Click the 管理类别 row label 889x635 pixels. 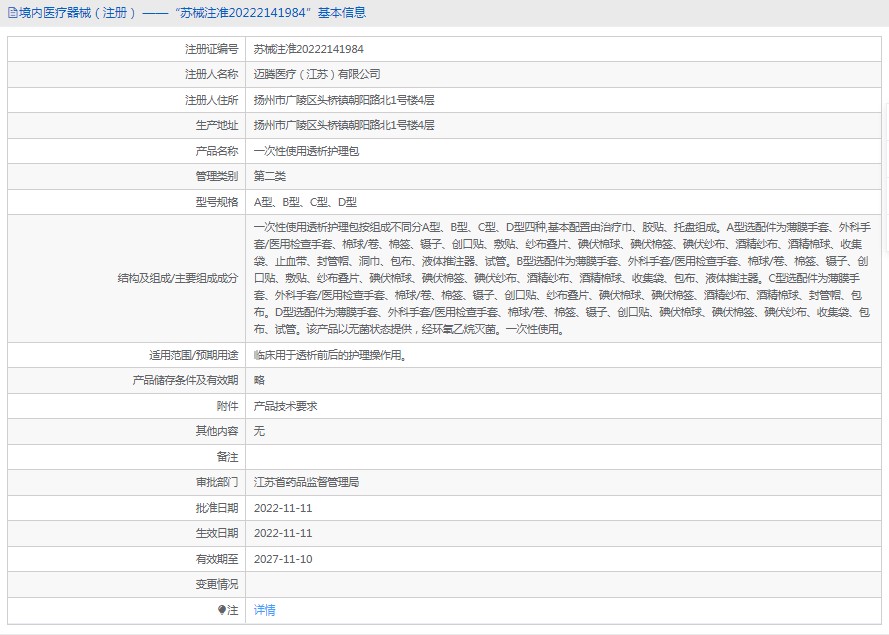[217, 176]
